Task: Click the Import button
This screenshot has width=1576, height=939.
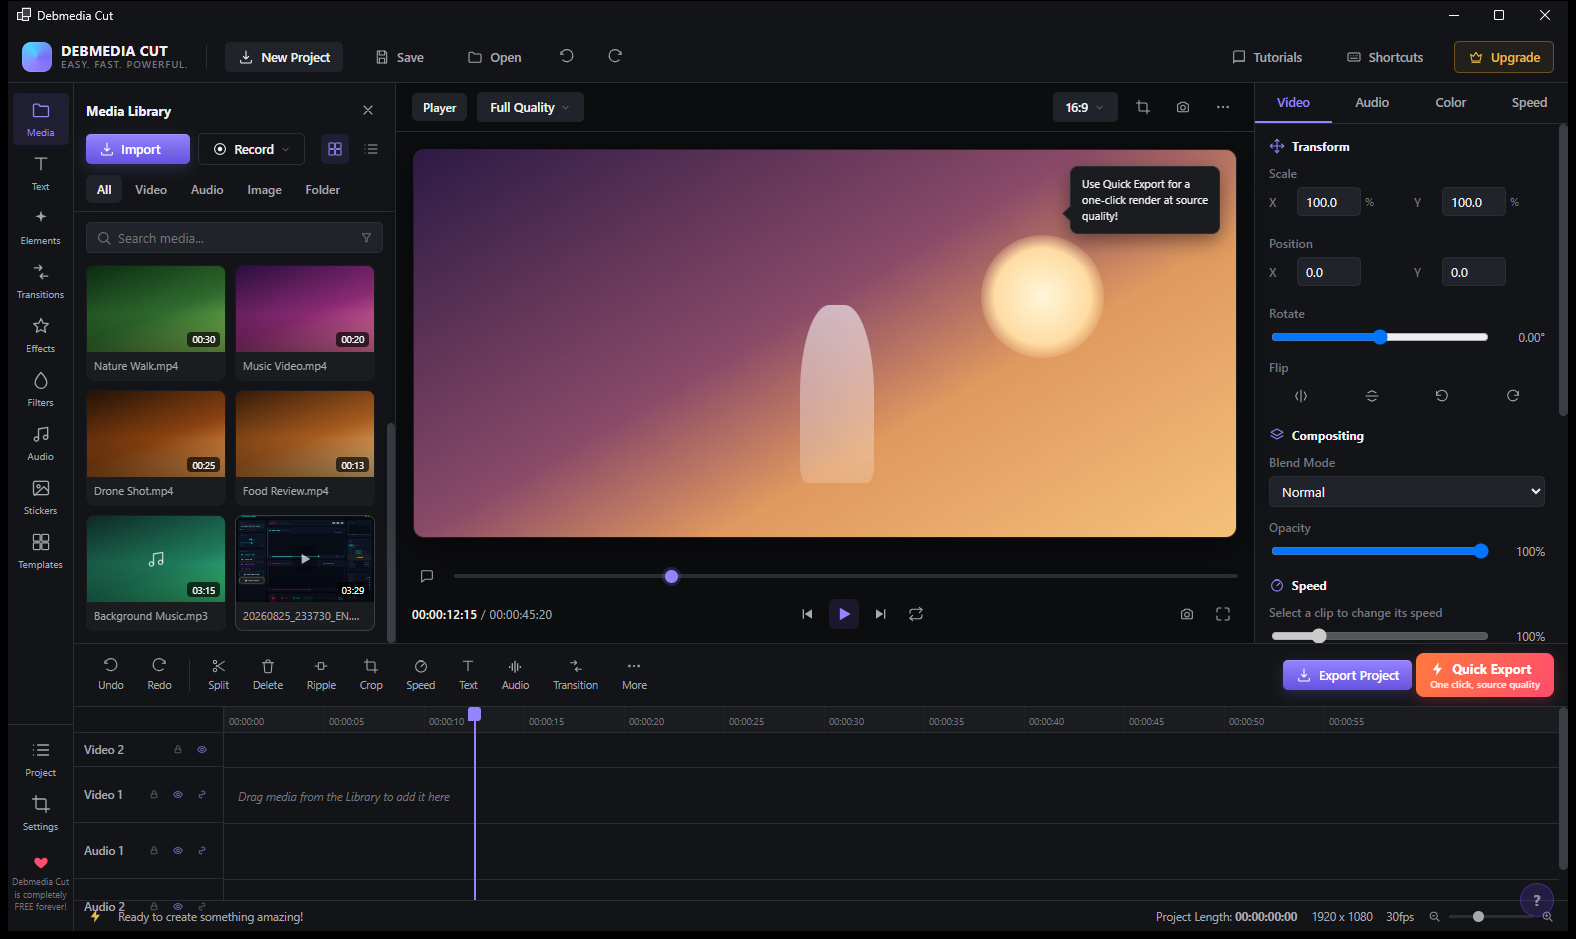Action: click(138, 149)
